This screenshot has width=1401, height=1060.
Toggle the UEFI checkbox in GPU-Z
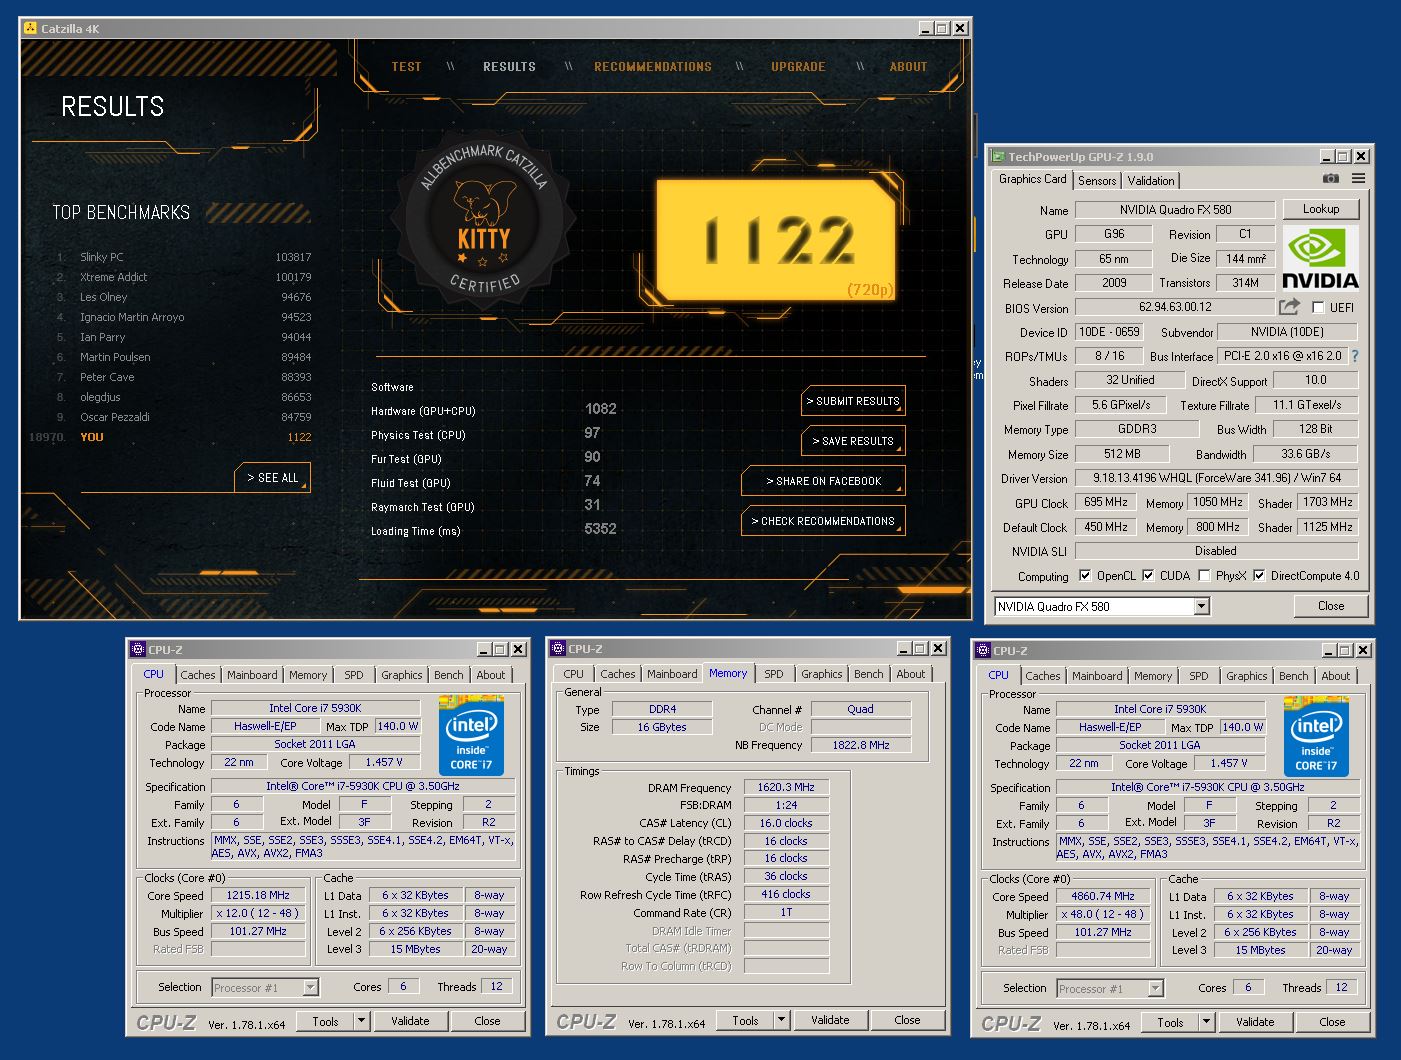pos(1317,308)
